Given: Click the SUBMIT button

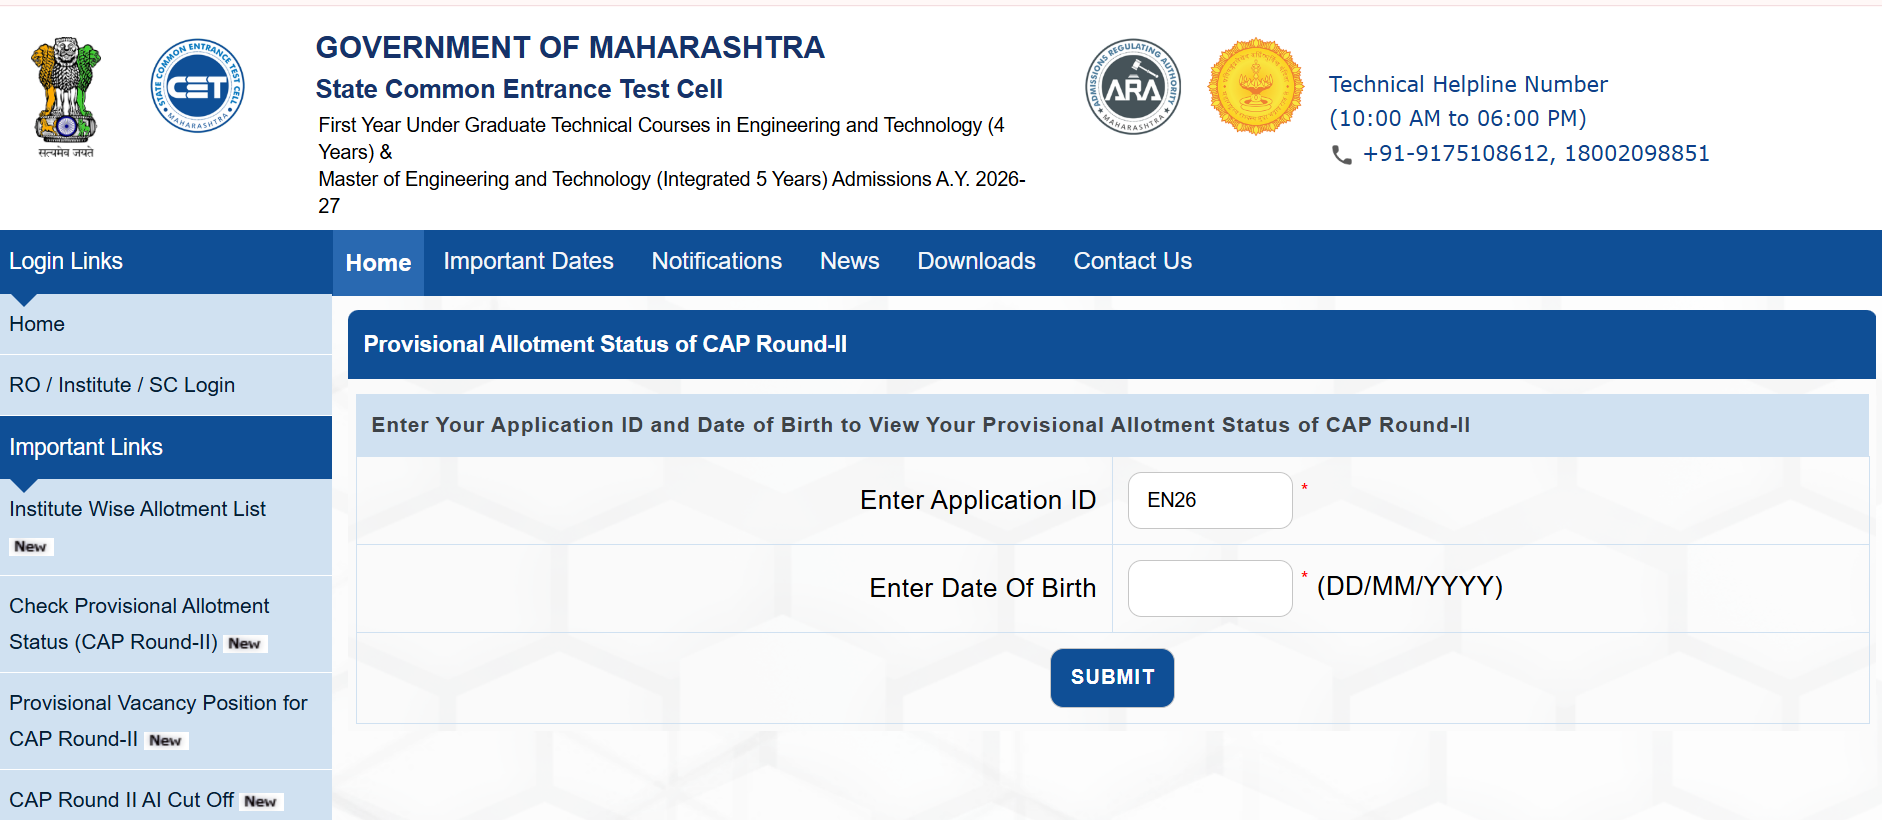Looking at the screenshot, I should [1112, 678].
